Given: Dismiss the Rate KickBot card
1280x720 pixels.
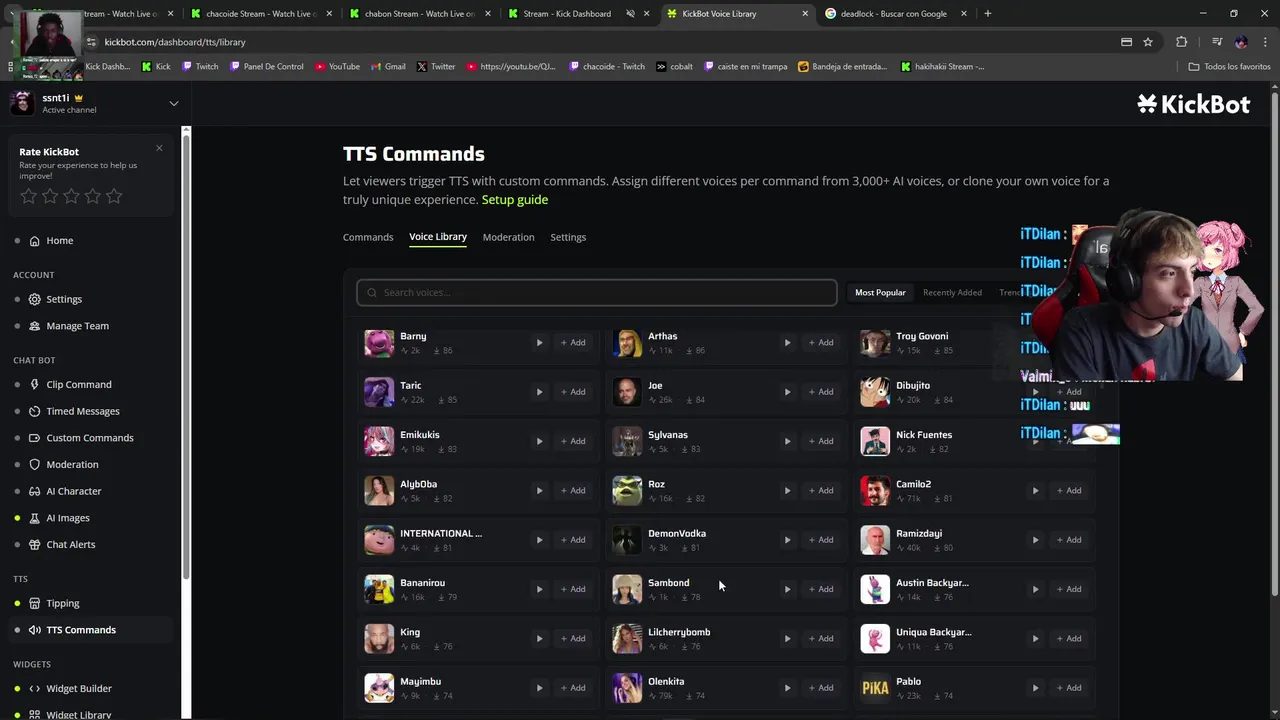Looking at the screenshot, I should click(x=159, y=148).
